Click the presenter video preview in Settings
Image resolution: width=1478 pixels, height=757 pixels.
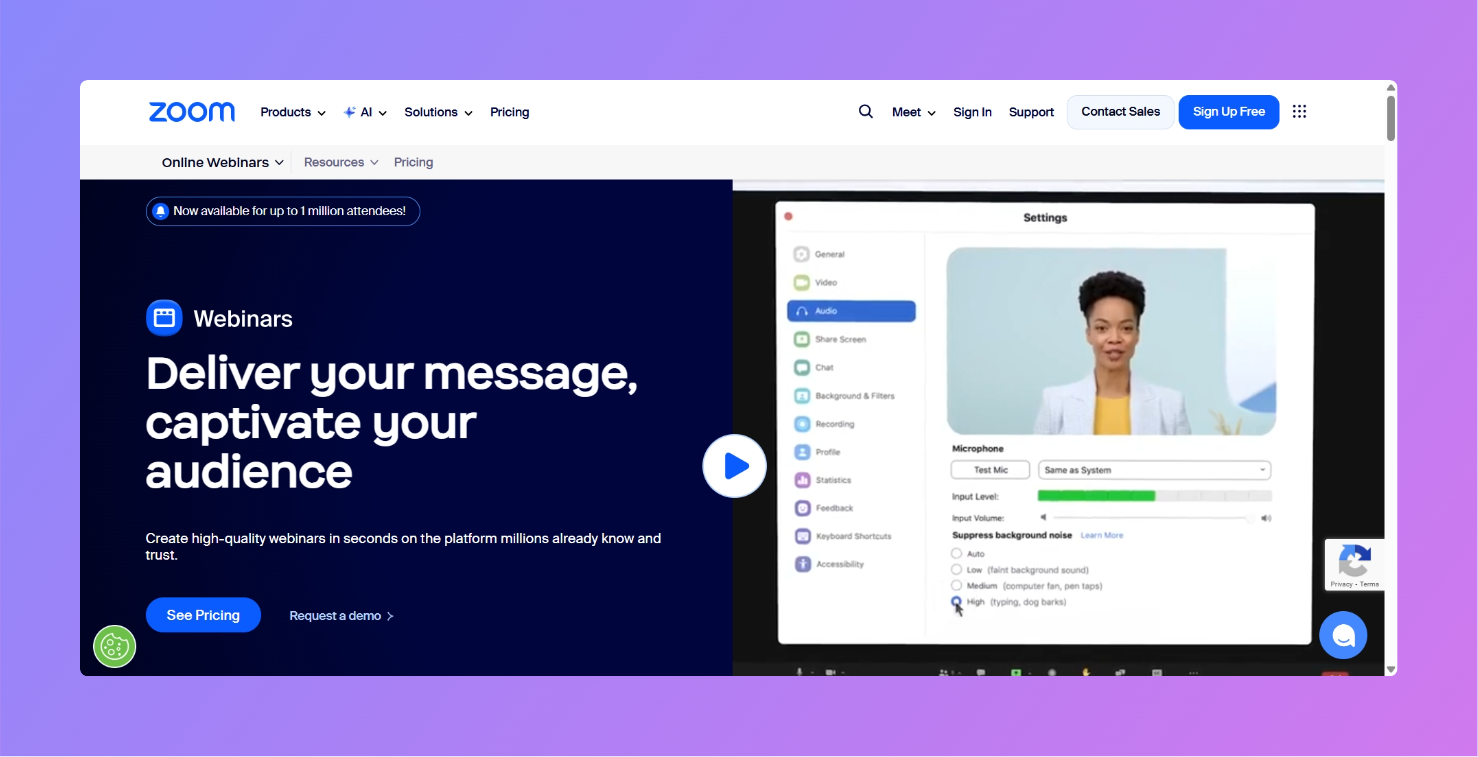(1111, 341)
